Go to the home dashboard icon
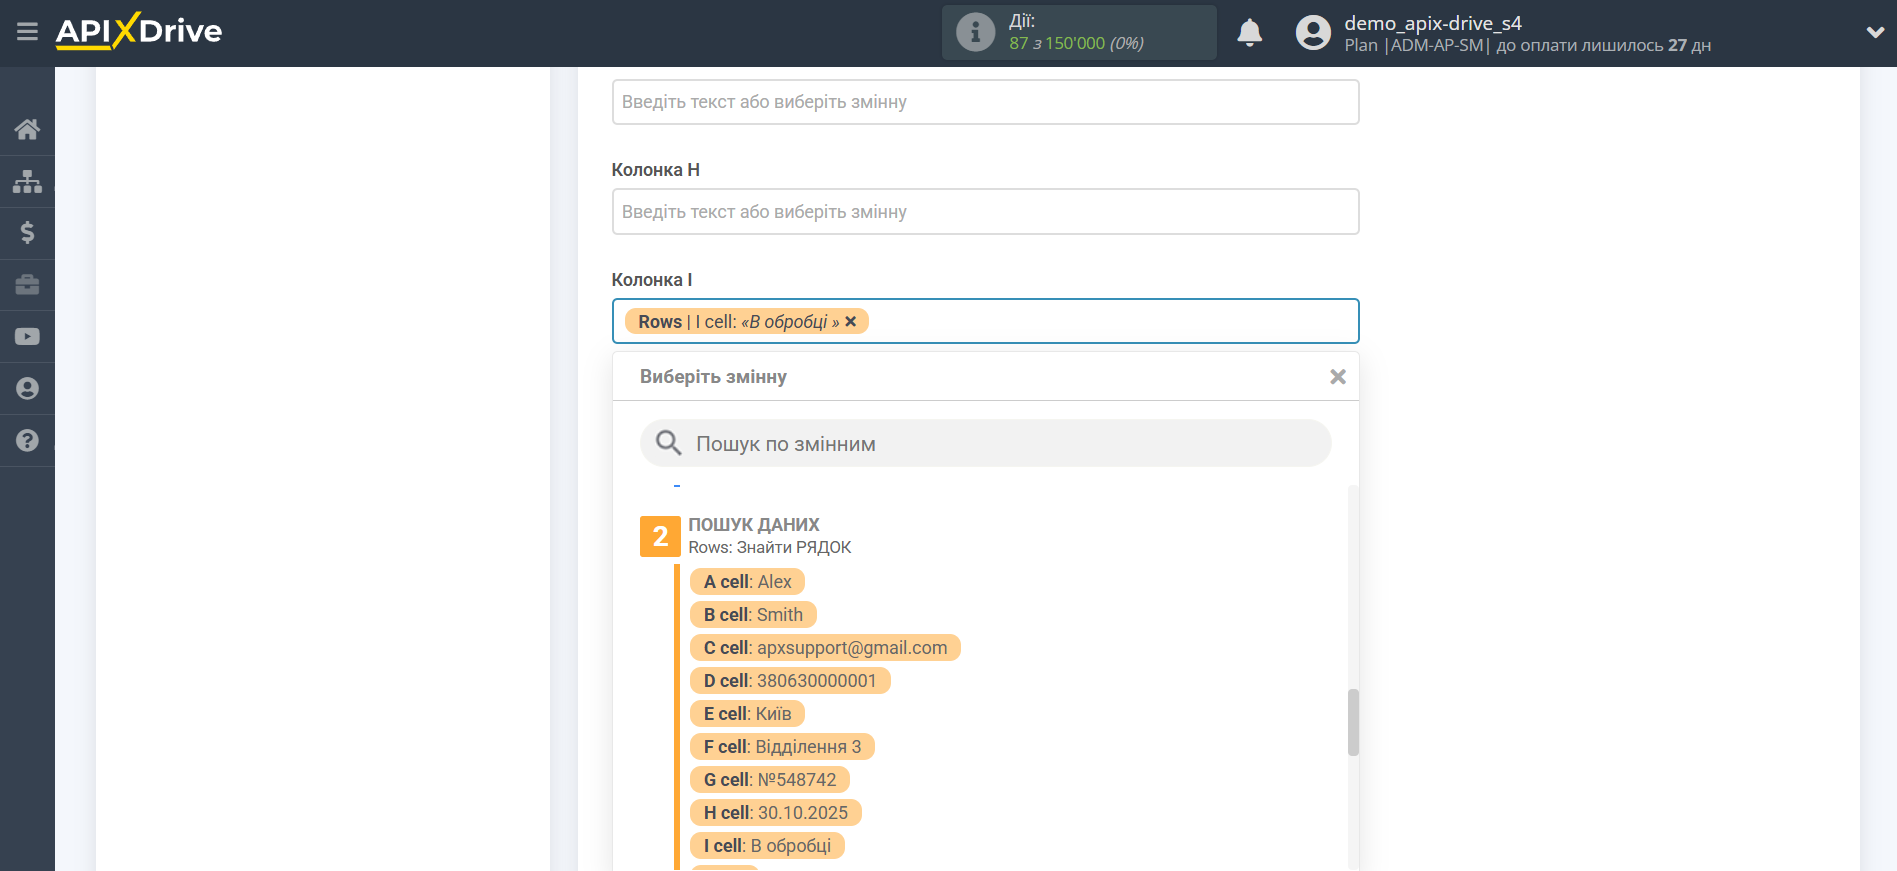Screen dimensions: 1897x871 27,129
